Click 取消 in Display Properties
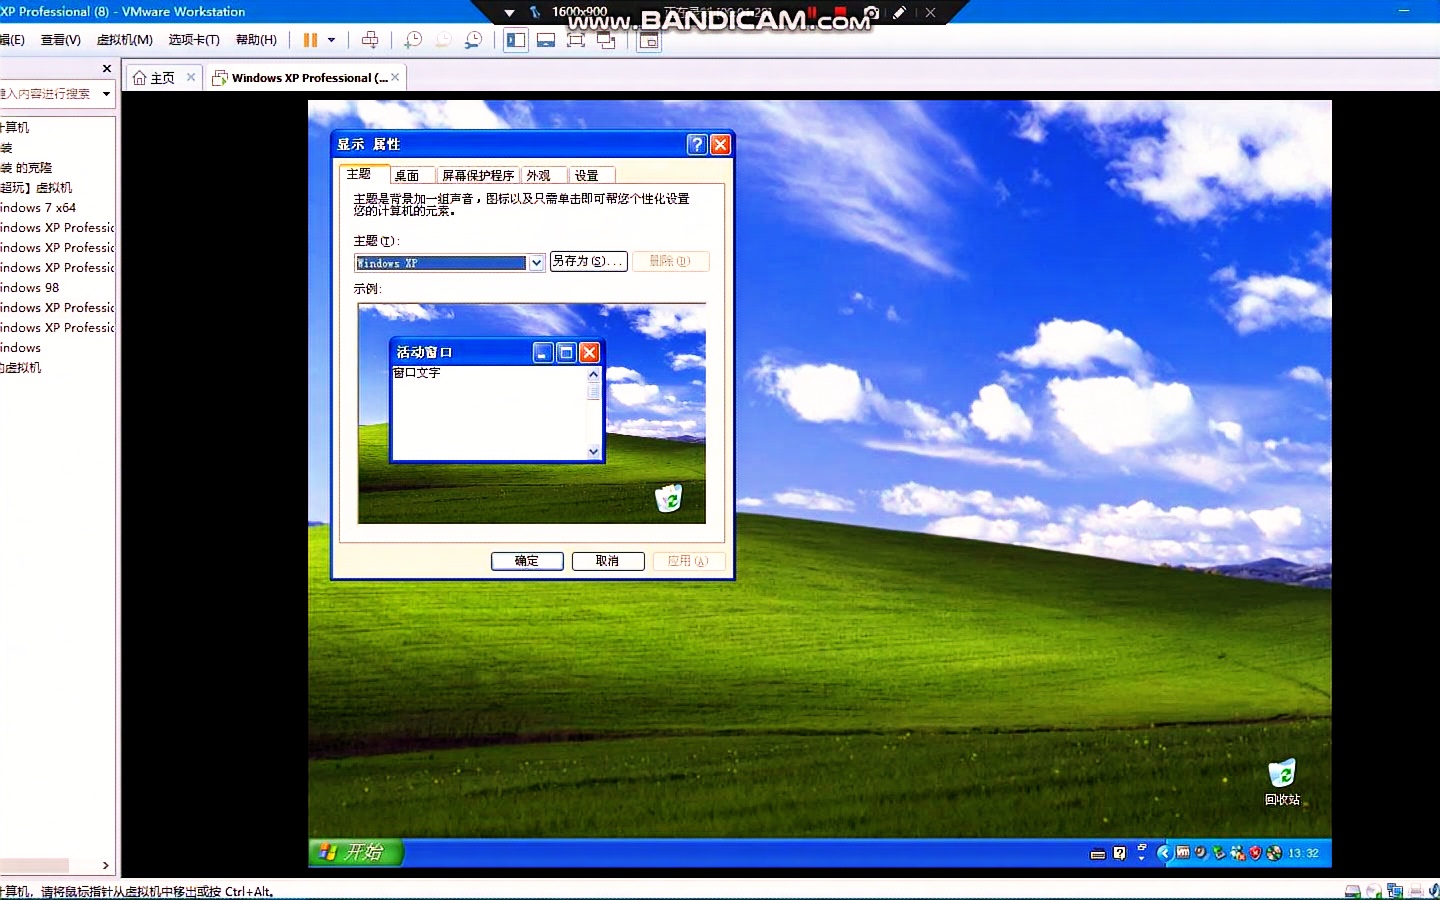The width and height of the screenshot is (1440, 900). [608, 561]
